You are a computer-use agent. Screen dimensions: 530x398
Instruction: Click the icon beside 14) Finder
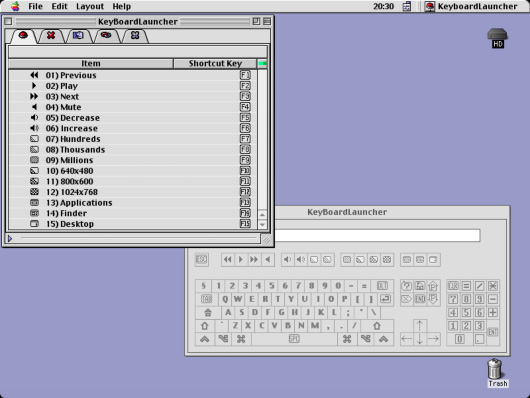click(x=34, y=213)
